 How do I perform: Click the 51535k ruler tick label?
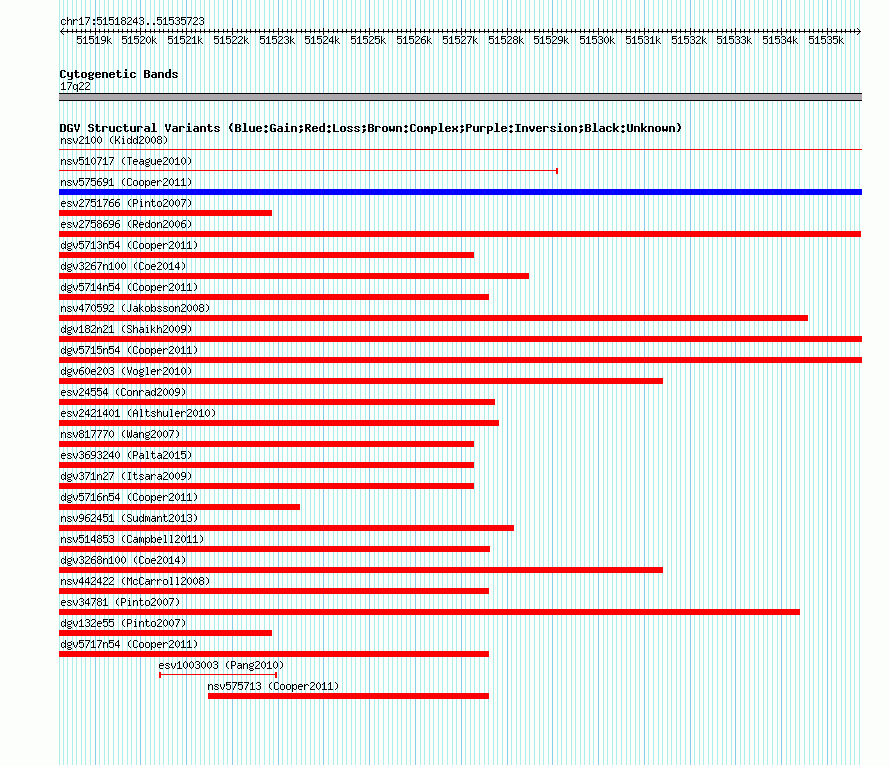click(x=826, y=40)
